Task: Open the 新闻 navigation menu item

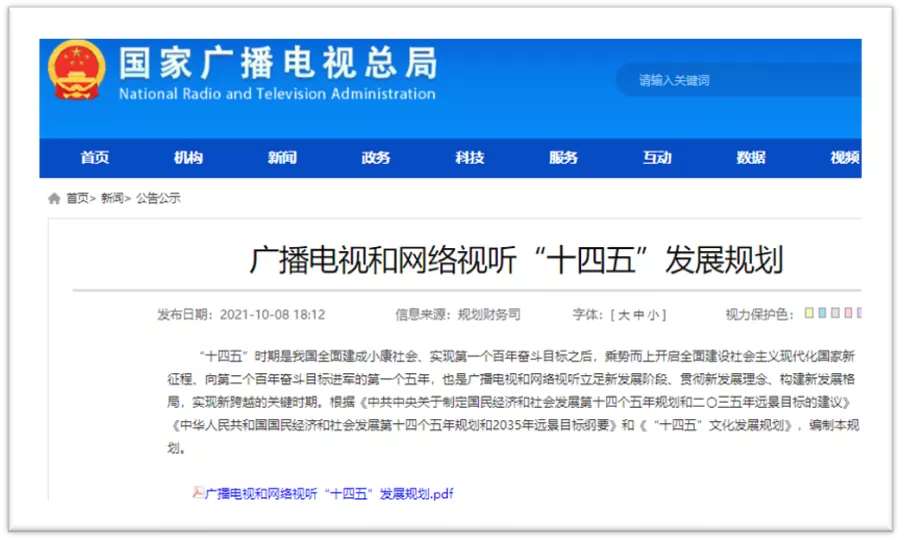Action: (x=282, y=158)
